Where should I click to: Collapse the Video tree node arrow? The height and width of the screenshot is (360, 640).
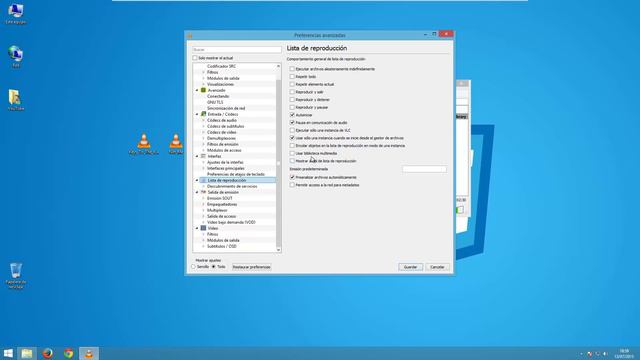[197, 228]
